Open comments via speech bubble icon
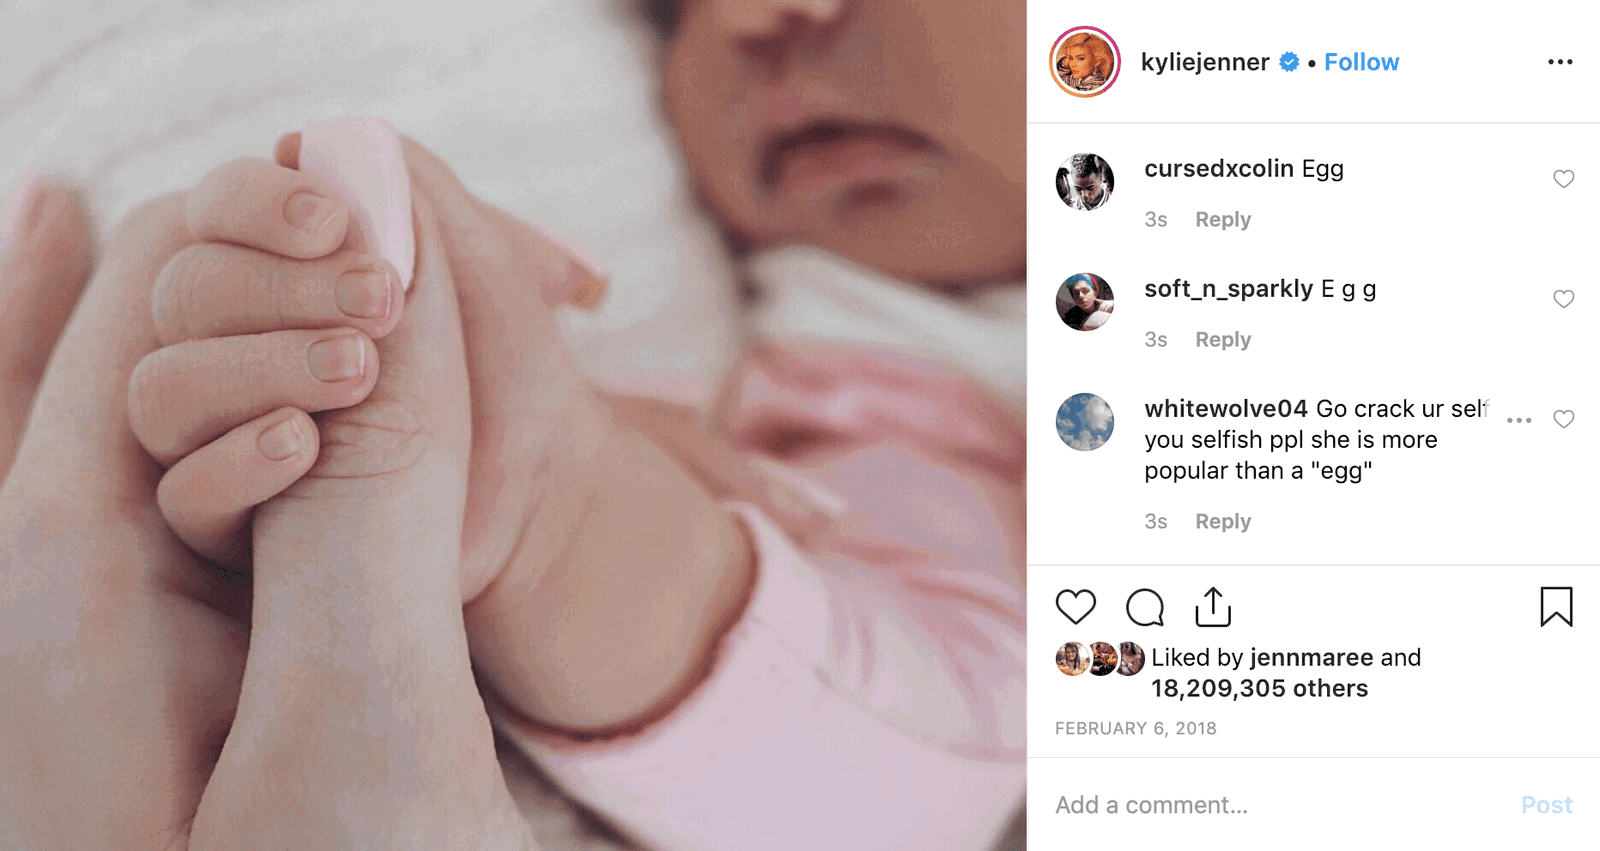Screen dimensions: 1600x851 pos(1145,607)
